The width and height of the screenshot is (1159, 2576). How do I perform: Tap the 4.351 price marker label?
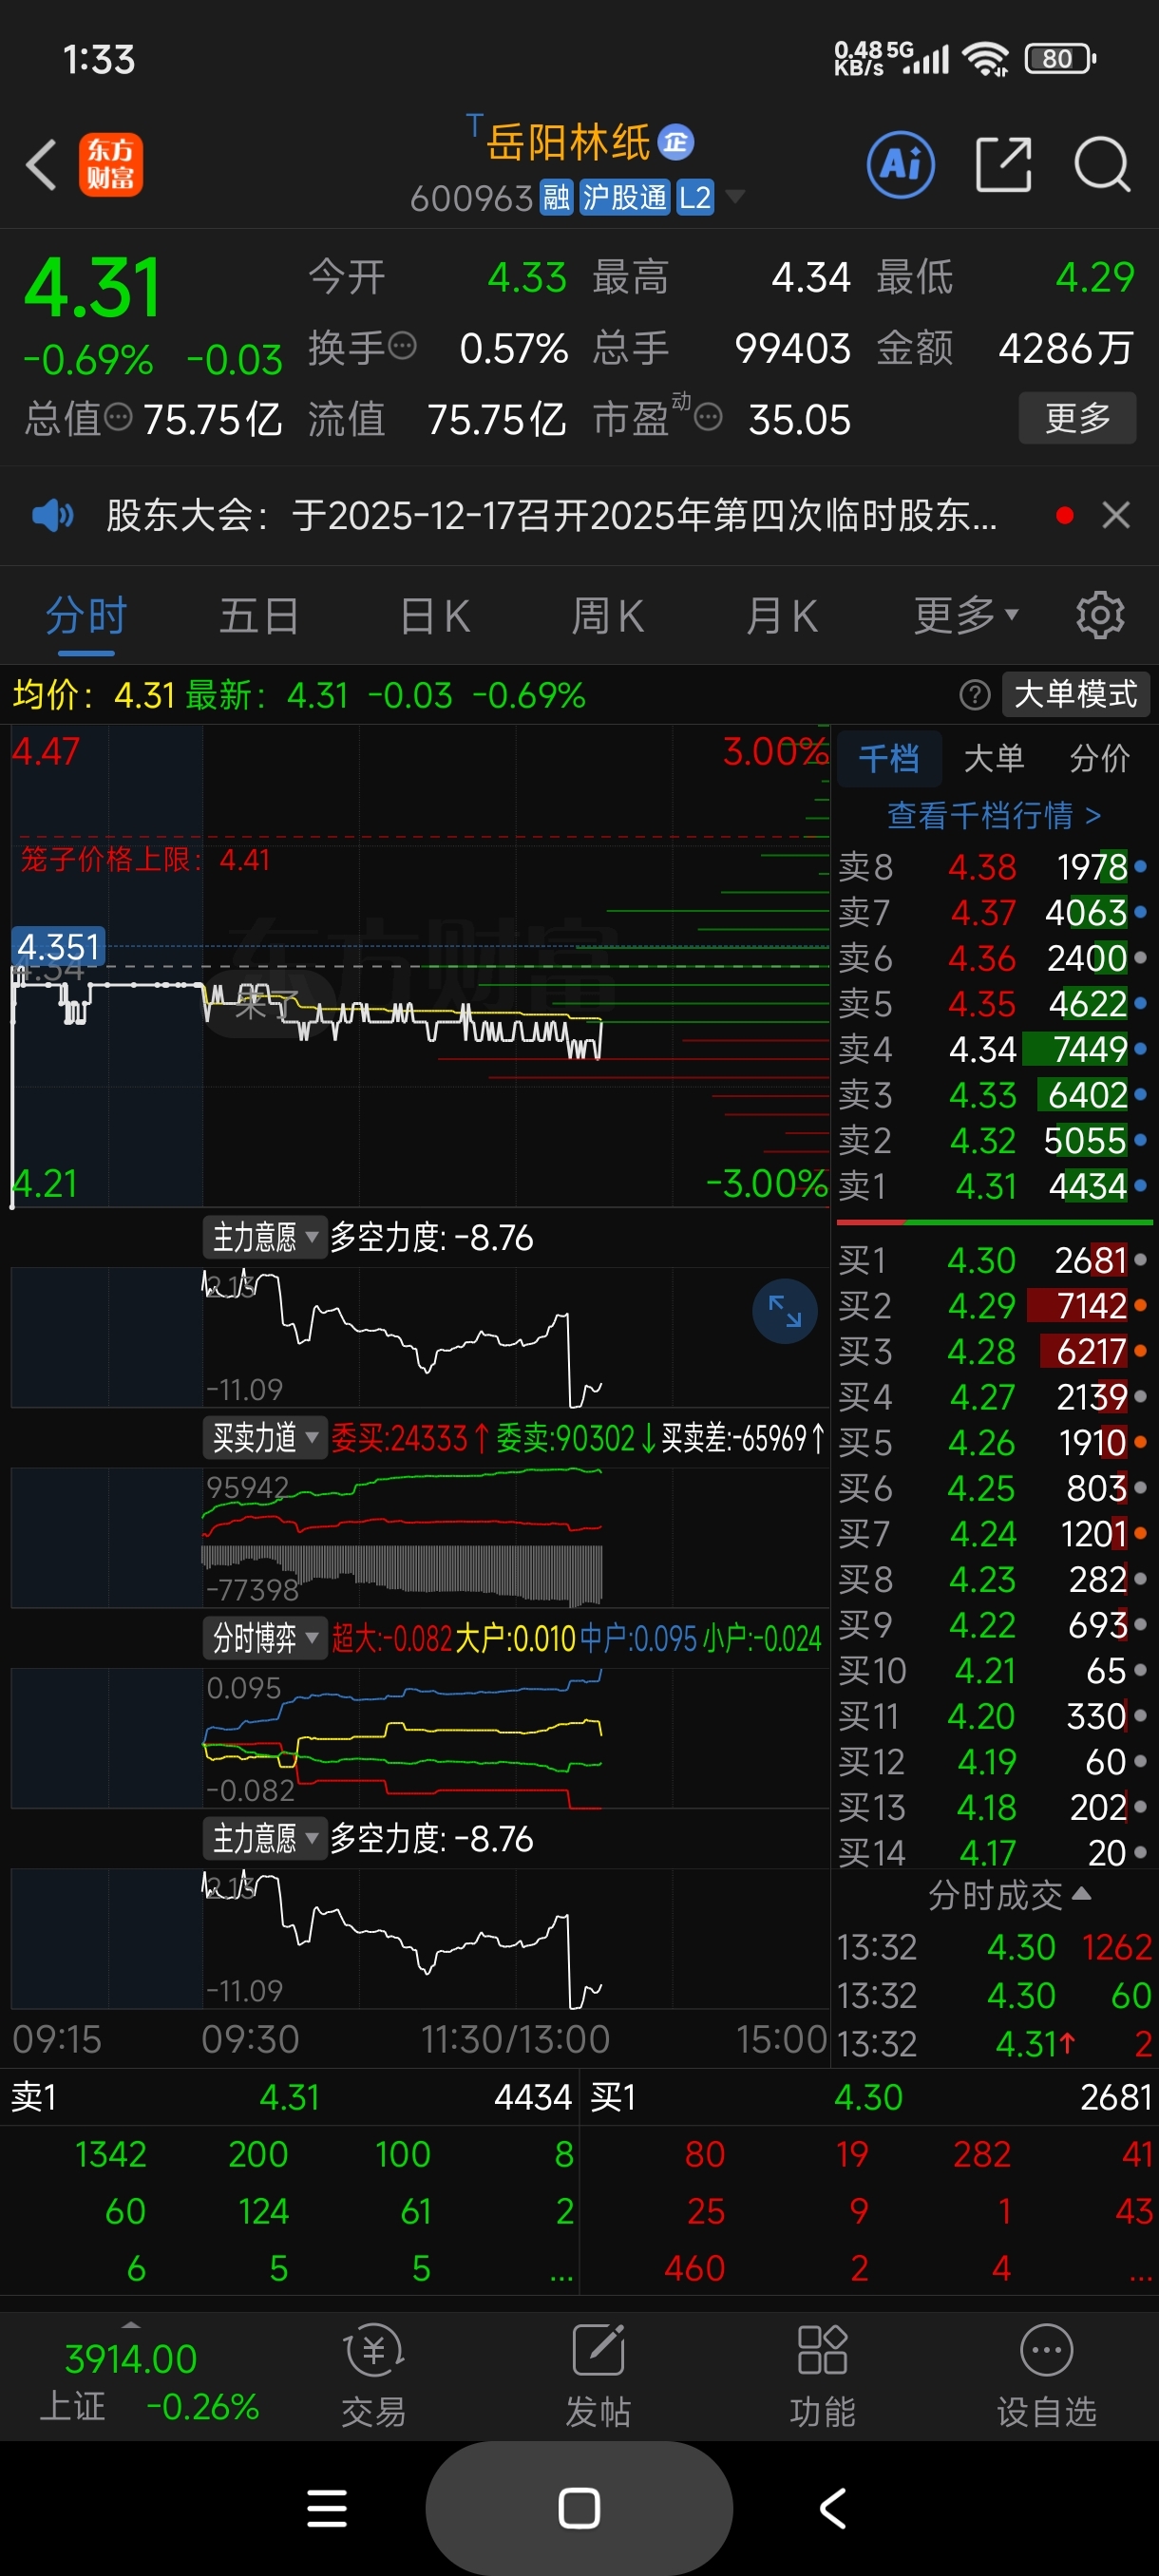point(59,946)
